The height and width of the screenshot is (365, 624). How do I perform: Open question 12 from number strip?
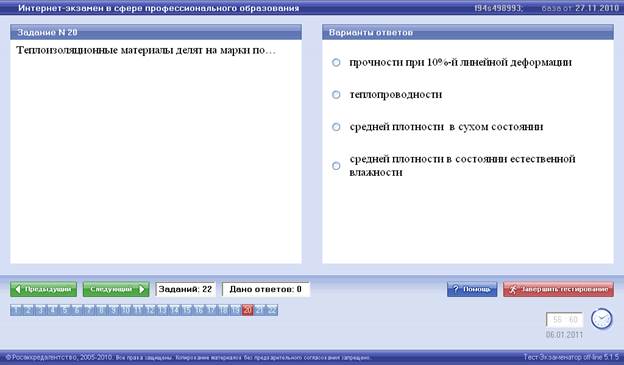point(150,310)
